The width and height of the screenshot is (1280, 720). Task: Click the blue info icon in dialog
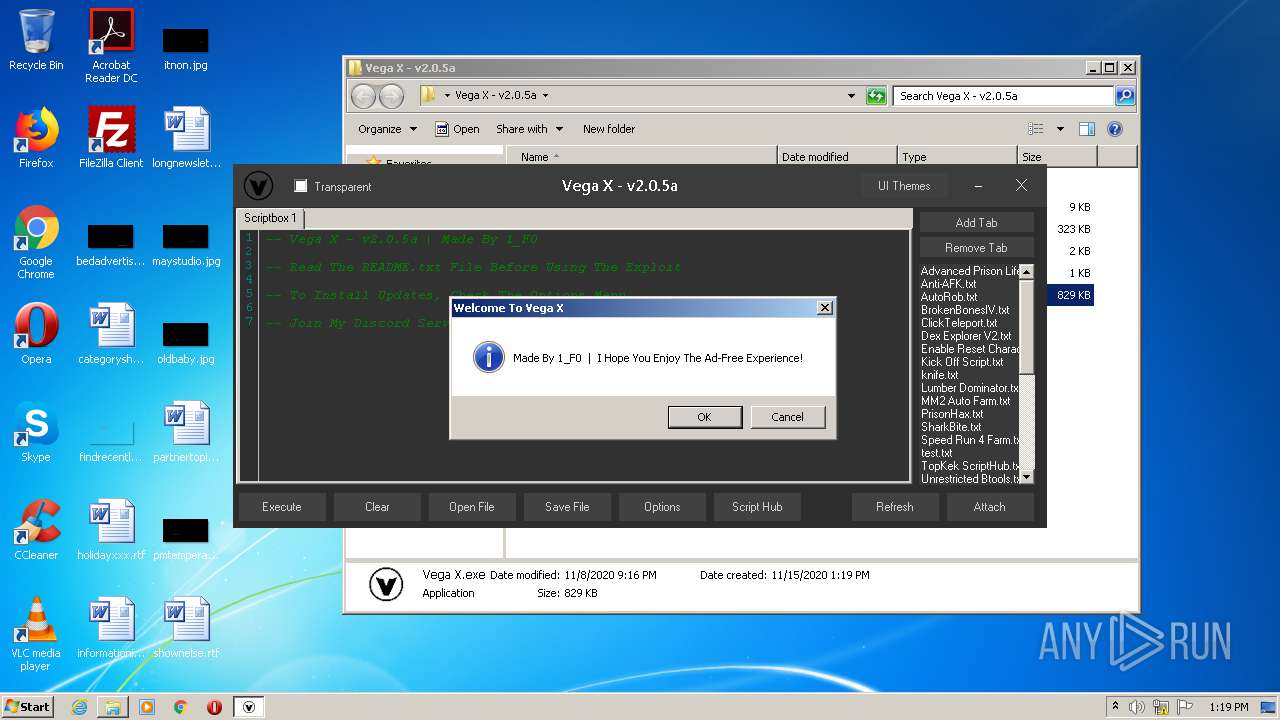point(488,357)
